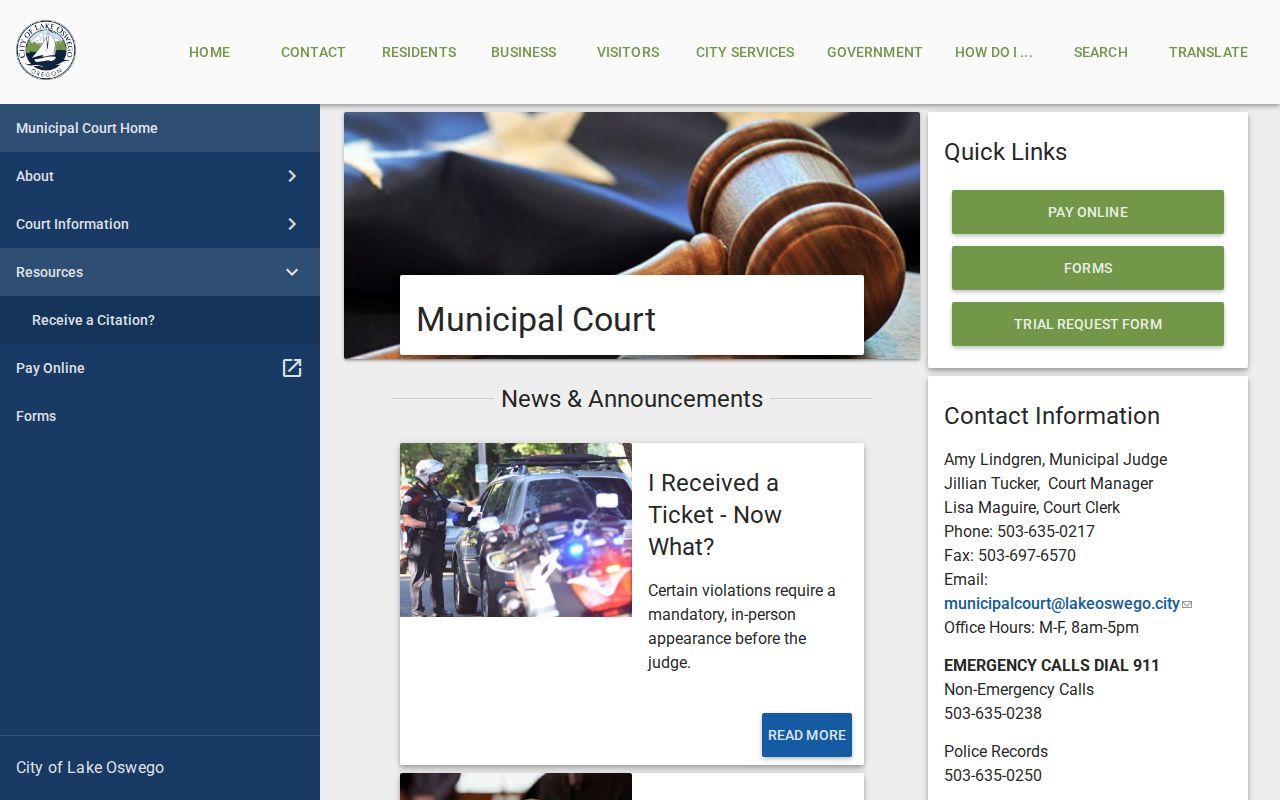
Task: Open Receive a Citation? sidebar link
Action: coord(160,320)
